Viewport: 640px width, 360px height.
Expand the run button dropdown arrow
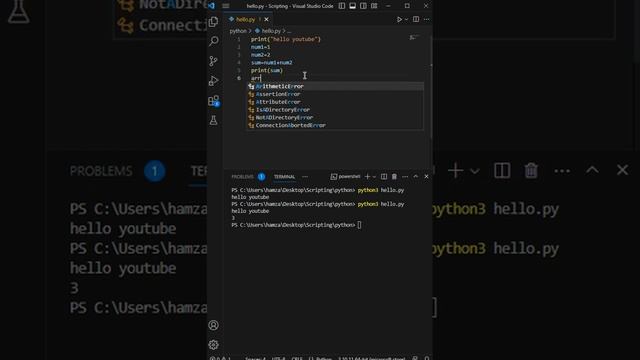click(406, 19)
